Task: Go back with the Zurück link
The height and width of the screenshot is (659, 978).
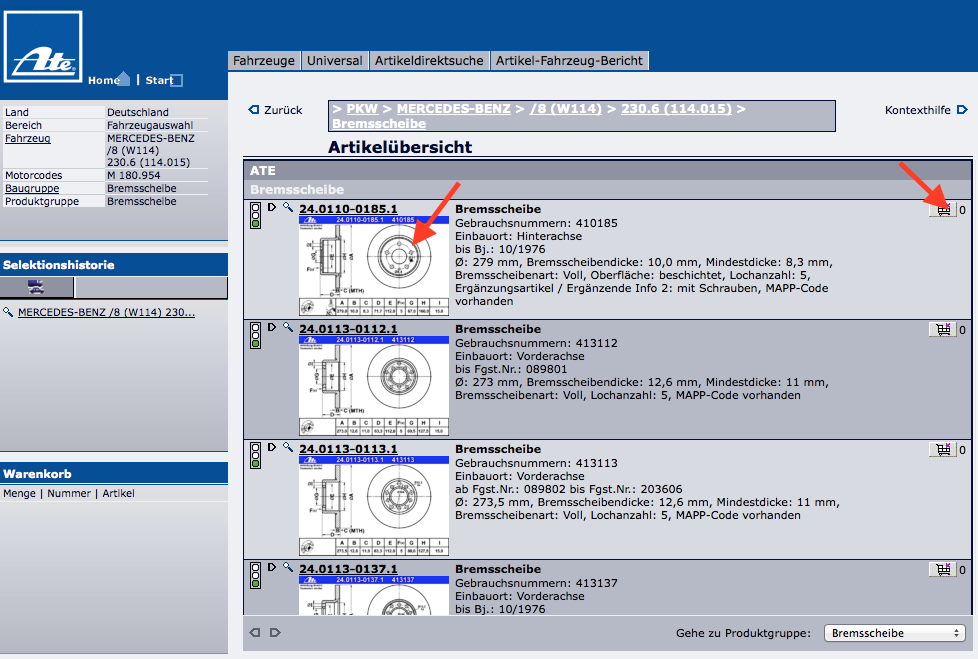Action: pyautogui.click(x=275, y=110)
